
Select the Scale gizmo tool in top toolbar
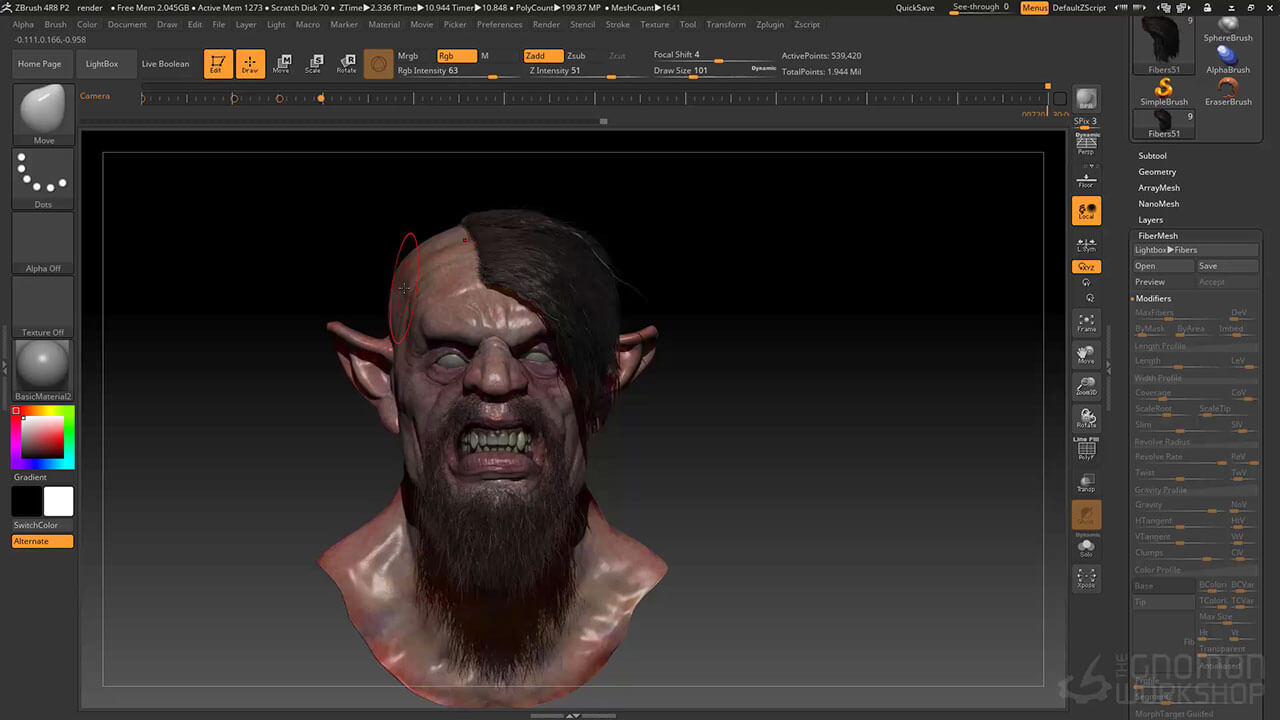tap(314, 64)
